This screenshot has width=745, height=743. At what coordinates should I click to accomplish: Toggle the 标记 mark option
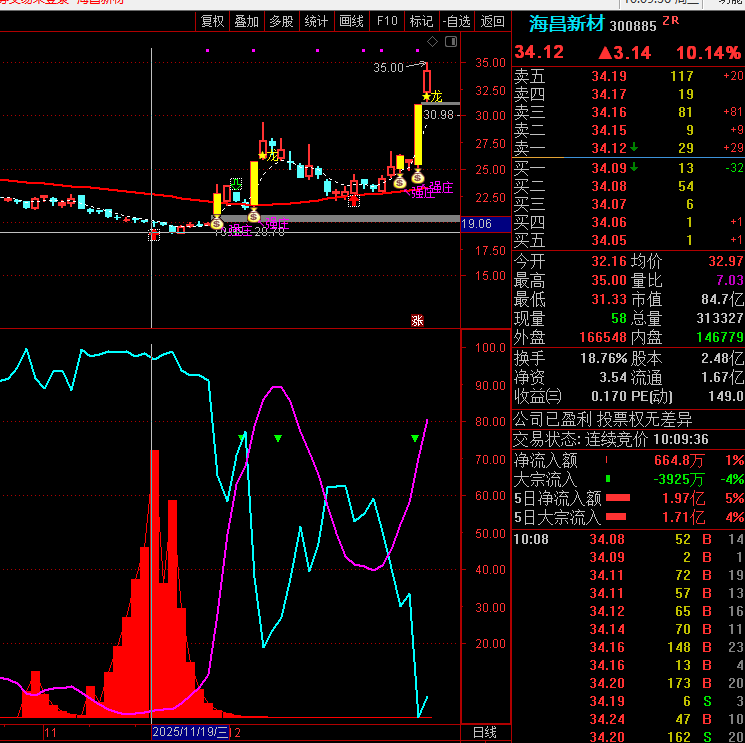420,20
